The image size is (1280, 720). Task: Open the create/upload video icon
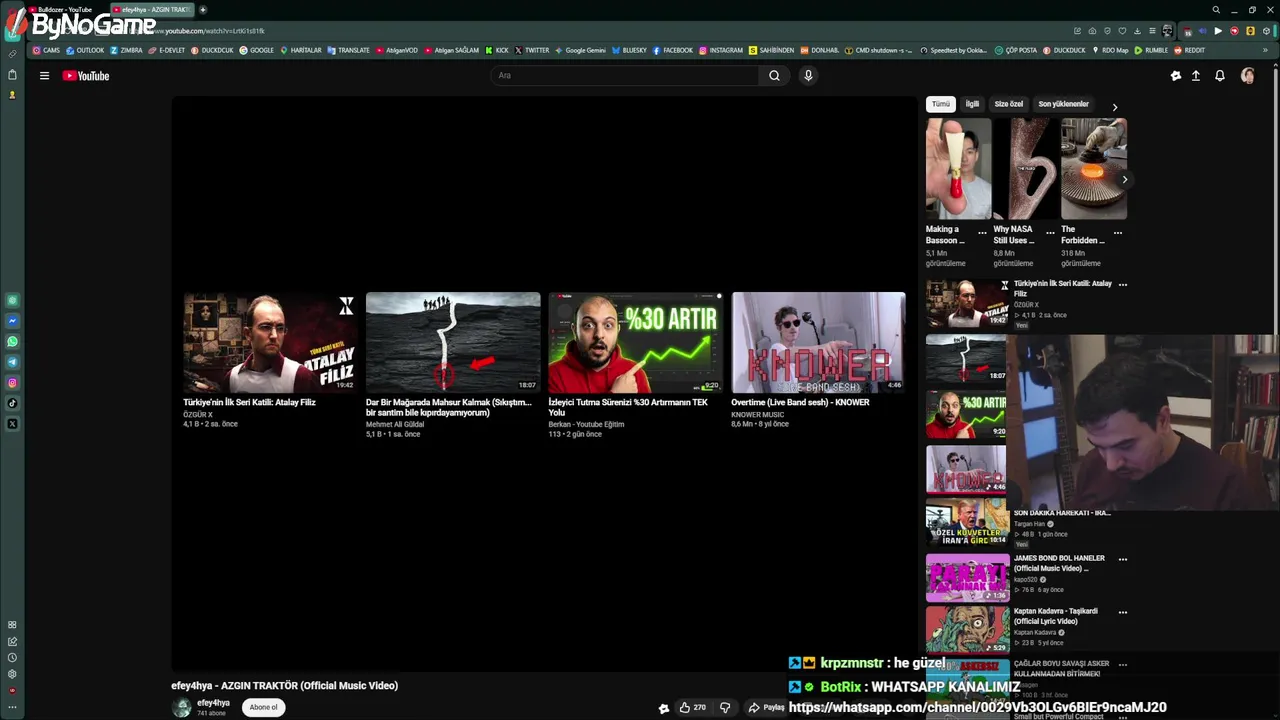pos(1195,76)
